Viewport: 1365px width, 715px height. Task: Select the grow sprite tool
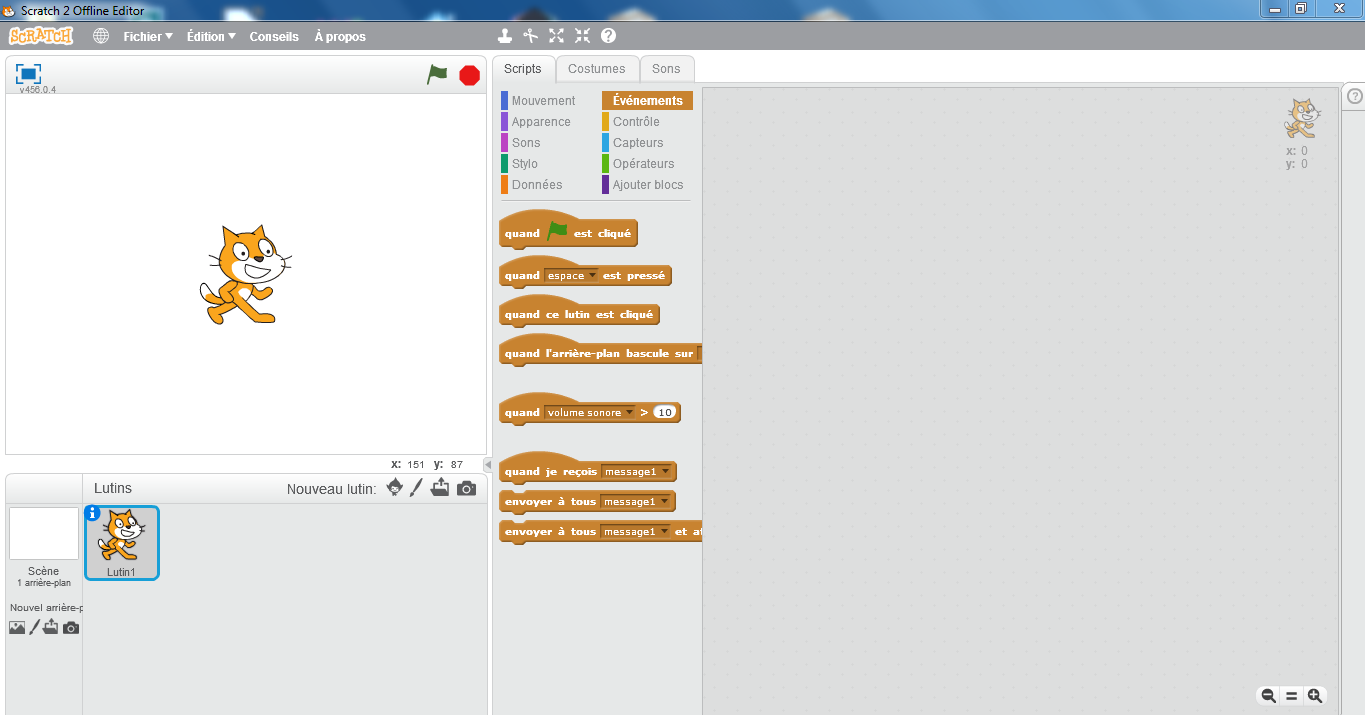(556, 35)
